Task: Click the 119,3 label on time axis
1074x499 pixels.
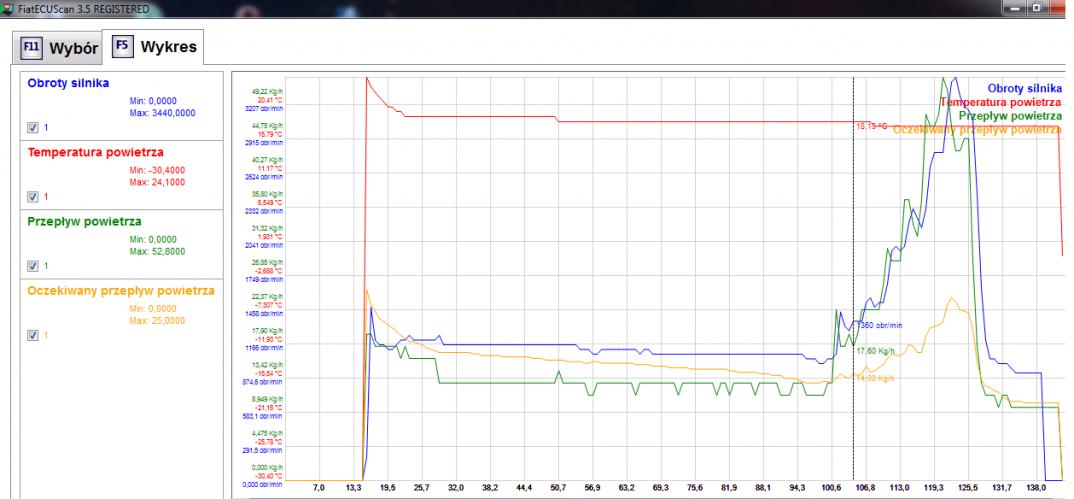Action: pyautogui.click(x=934, y=488)
